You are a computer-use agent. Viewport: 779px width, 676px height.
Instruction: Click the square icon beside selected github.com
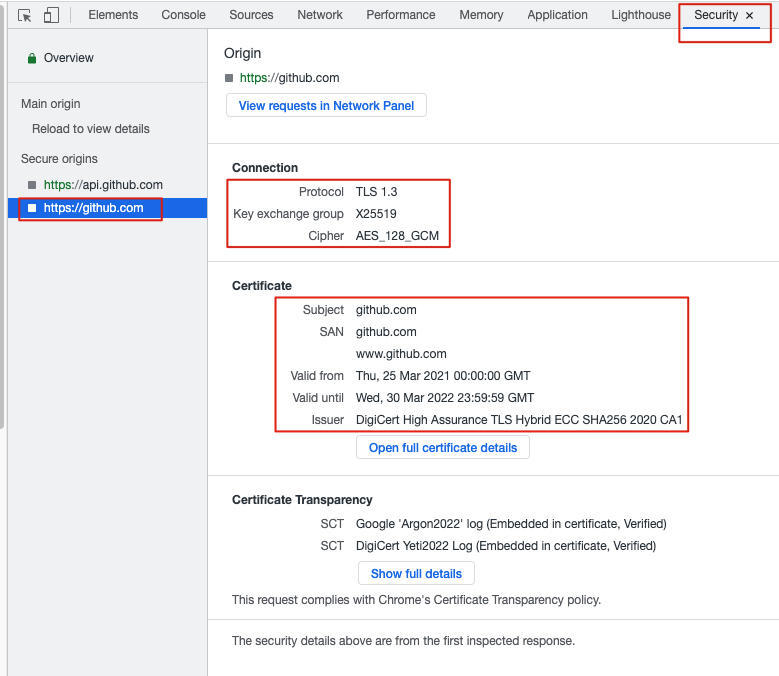32,208
